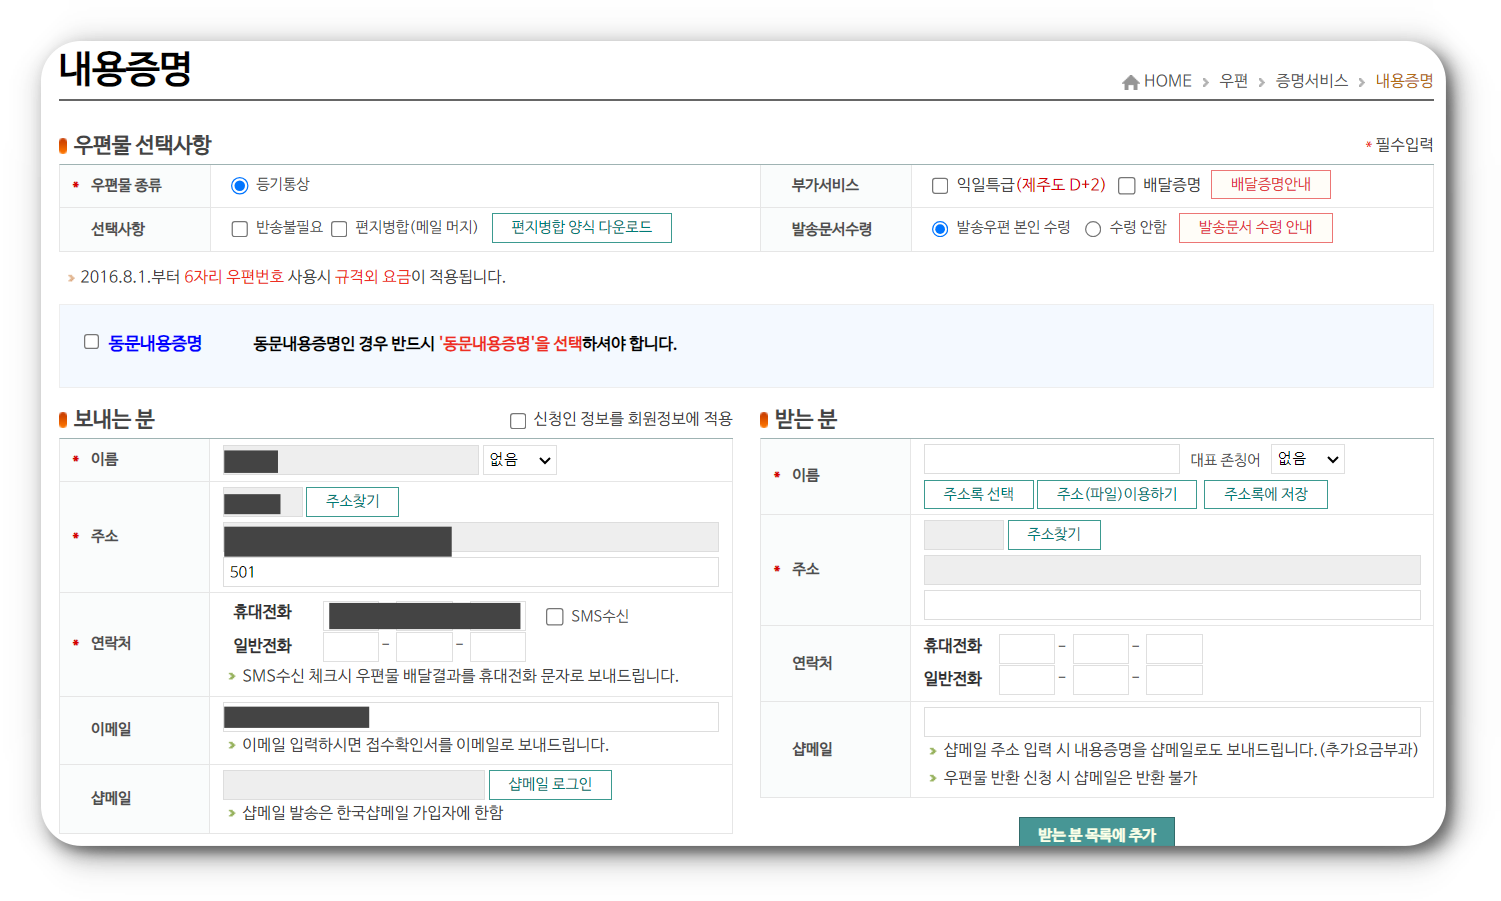Click the HOME house icon in breadcrumb
1501x901 pixels.
coord(1131,80)
